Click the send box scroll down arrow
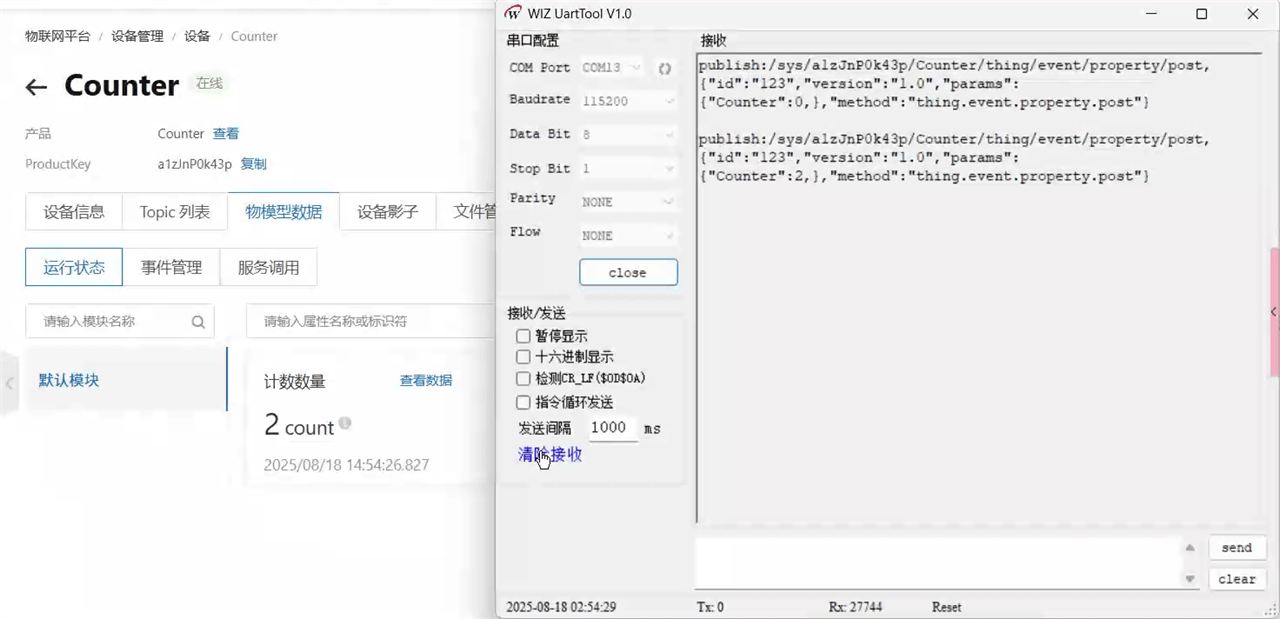The height and width of the screenshot is (619, 1280). coord(1189,579)
